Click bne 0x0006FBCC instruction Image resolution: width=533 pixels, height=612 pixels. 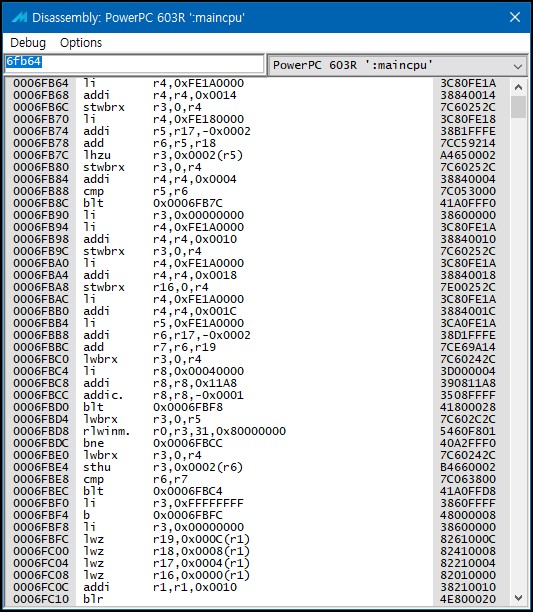(153, 443)
